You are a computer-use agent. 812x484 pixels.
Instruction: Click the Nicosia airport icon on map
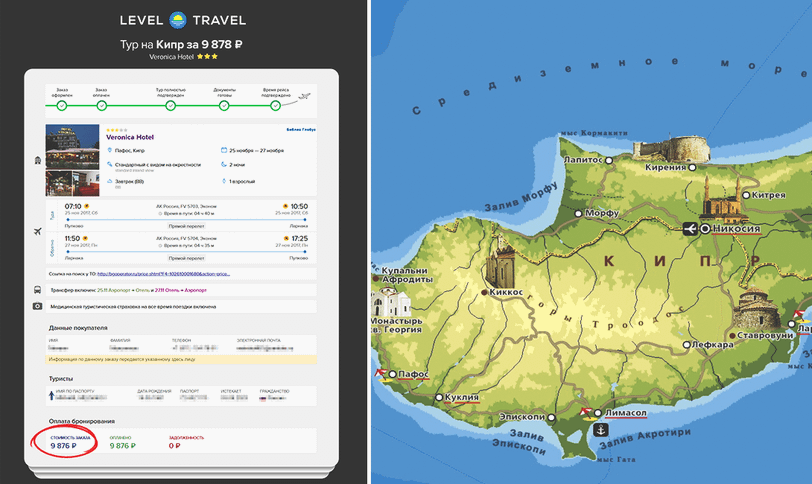tap(690, 229)
